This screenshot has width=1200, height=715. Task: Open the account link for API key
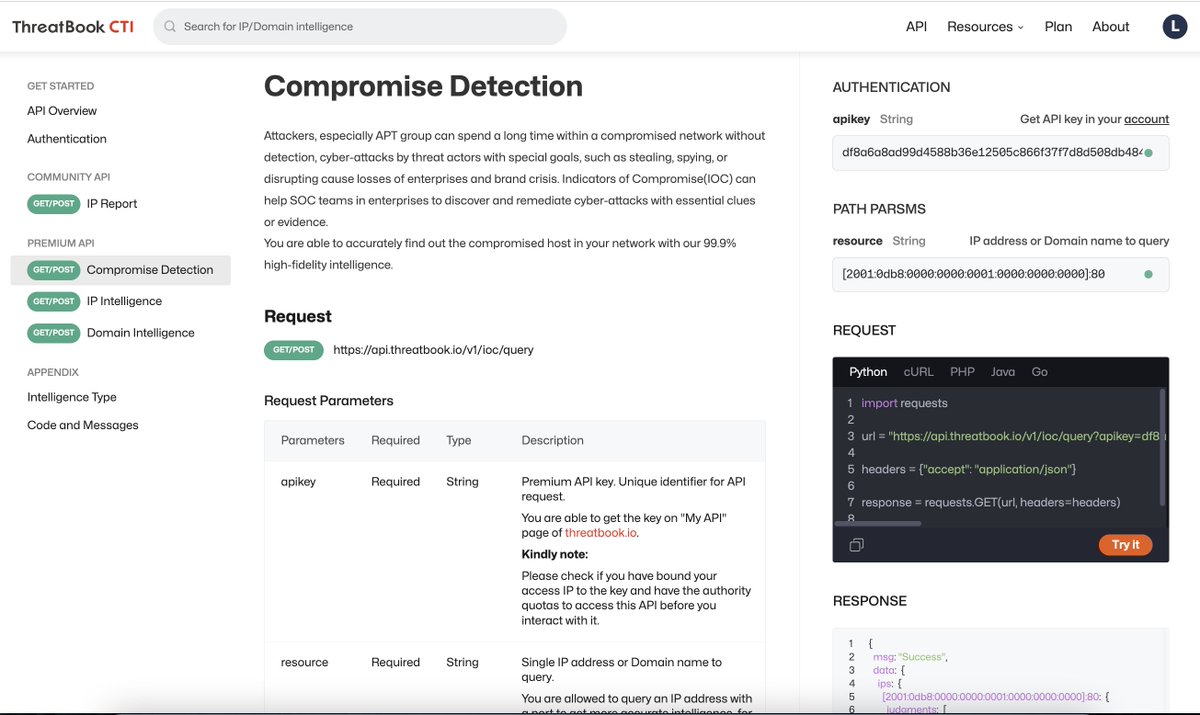1146,118
